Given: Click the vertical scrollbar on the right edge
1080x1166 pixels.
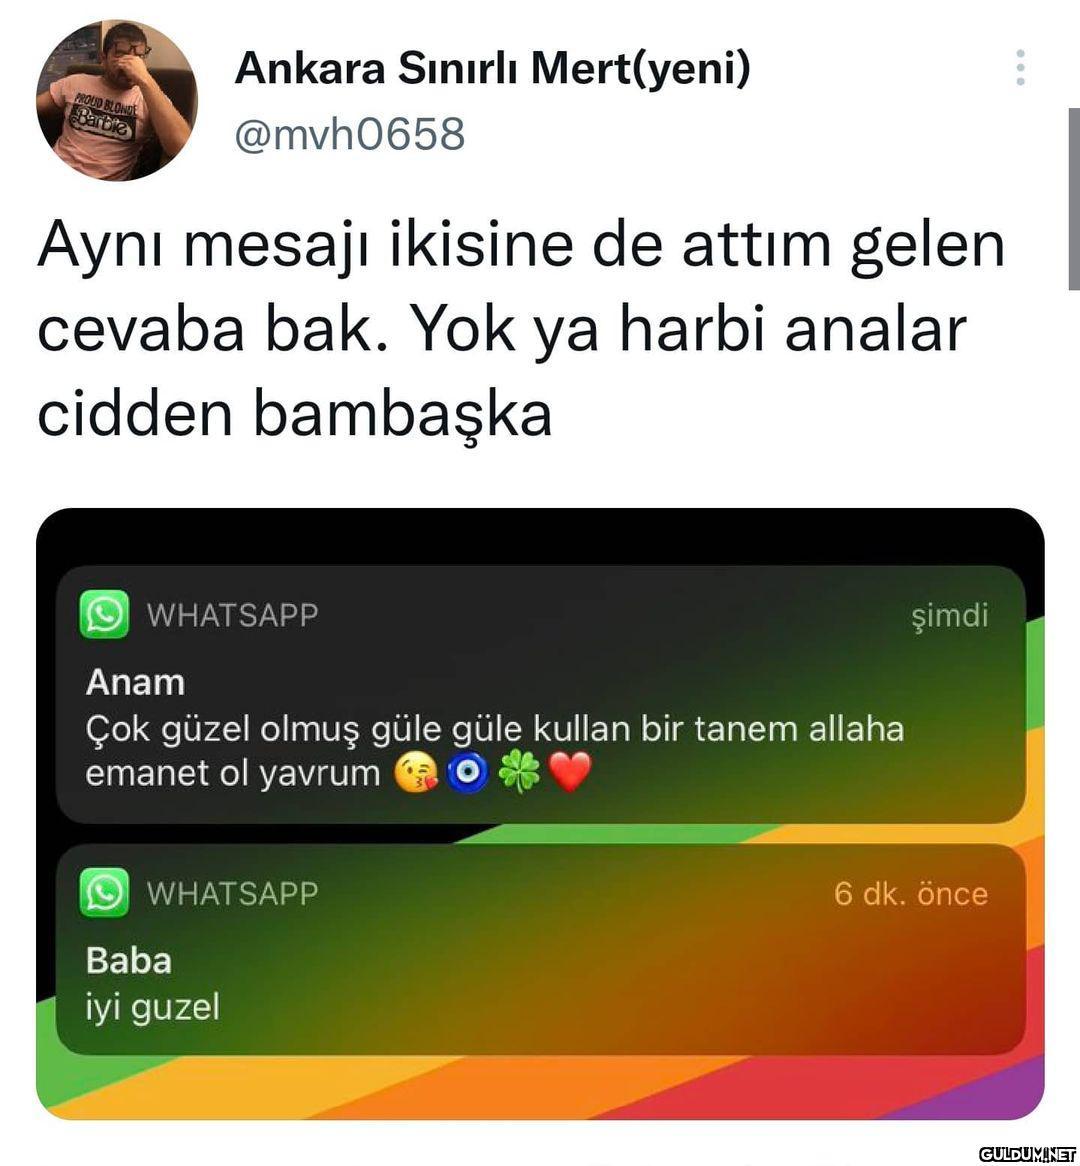Looking at the screenshot, I should (x=1074, y=199).
